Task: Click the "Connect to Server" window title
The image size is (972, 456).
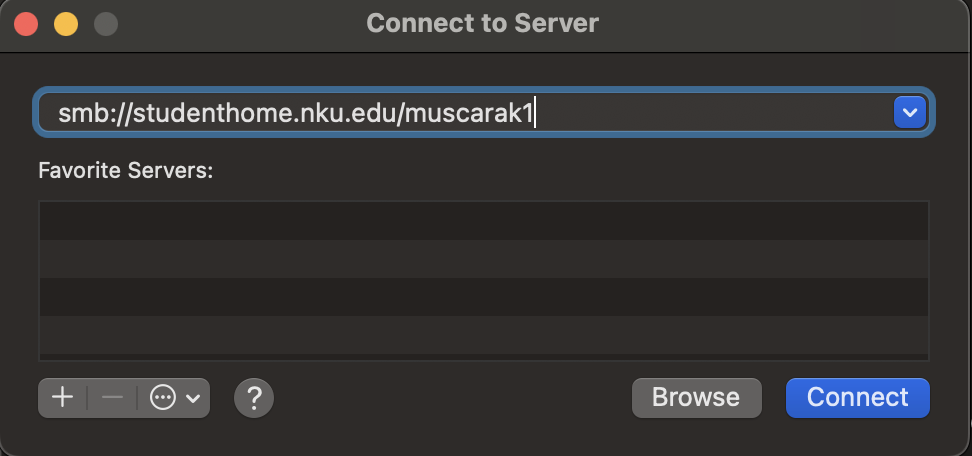Action: 483,23
